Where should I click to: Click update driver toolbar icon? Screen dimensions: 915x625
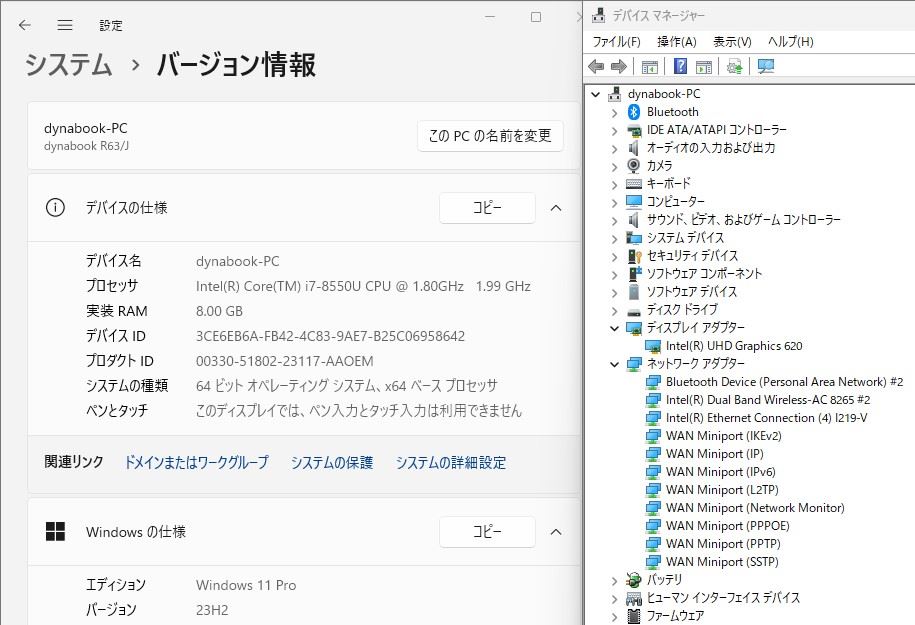(x=735, y=67)
